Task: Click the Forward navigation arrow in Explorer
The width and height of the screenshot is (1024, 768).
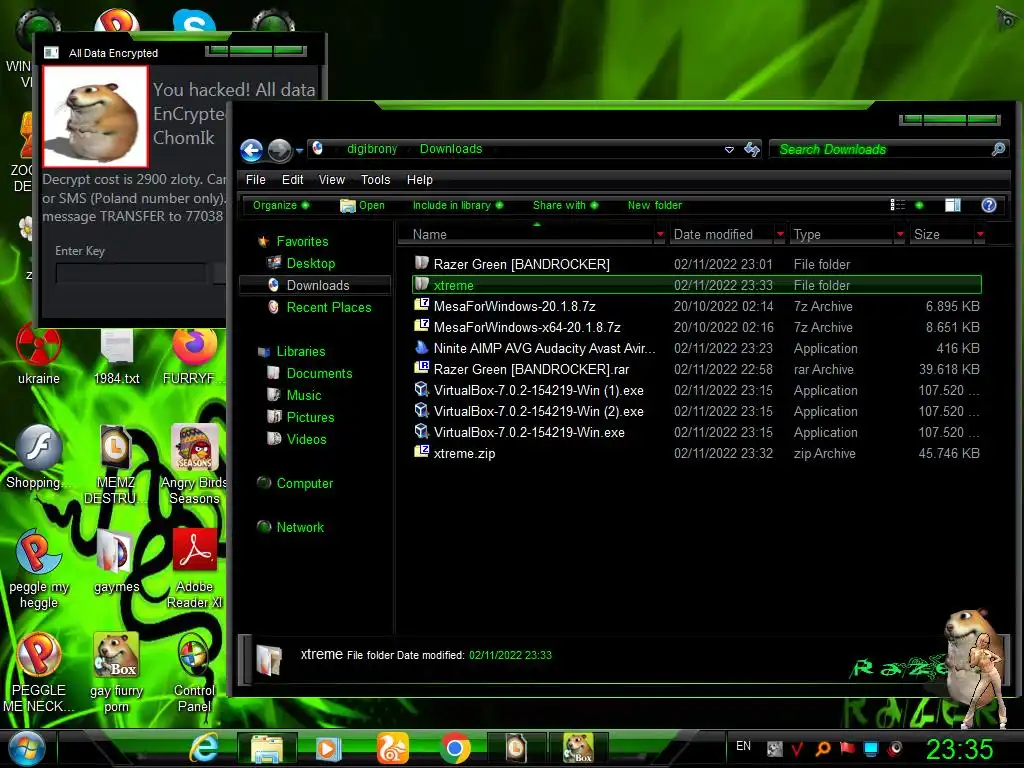Action: point(280,150)
